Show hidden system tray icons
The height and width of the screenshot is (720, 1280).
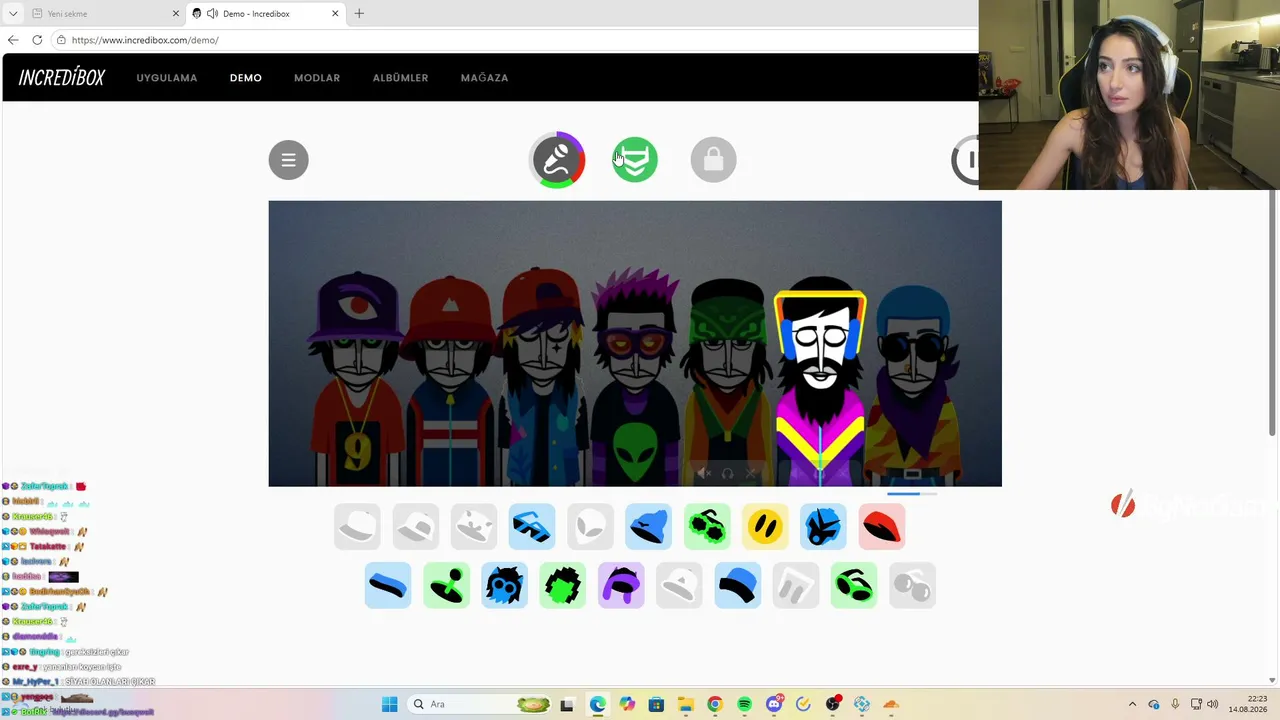pyautogui.click(x=1132, y=704)
